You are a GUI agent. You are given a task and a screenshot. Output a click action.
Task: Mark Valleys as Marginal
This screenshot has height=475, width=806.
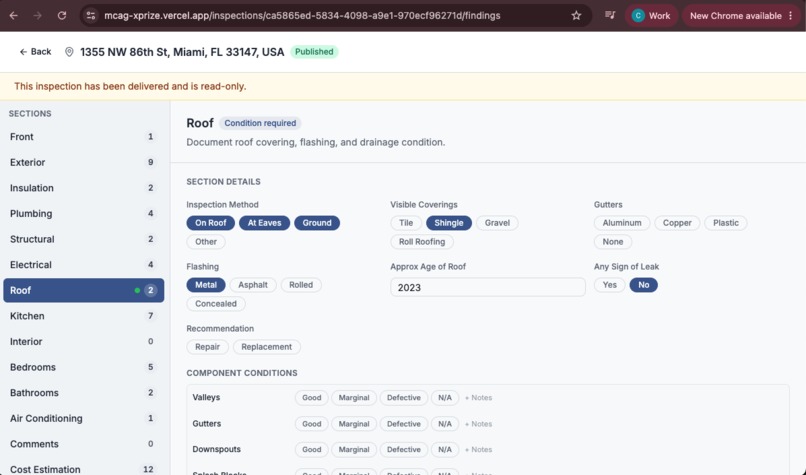(354, 398)
